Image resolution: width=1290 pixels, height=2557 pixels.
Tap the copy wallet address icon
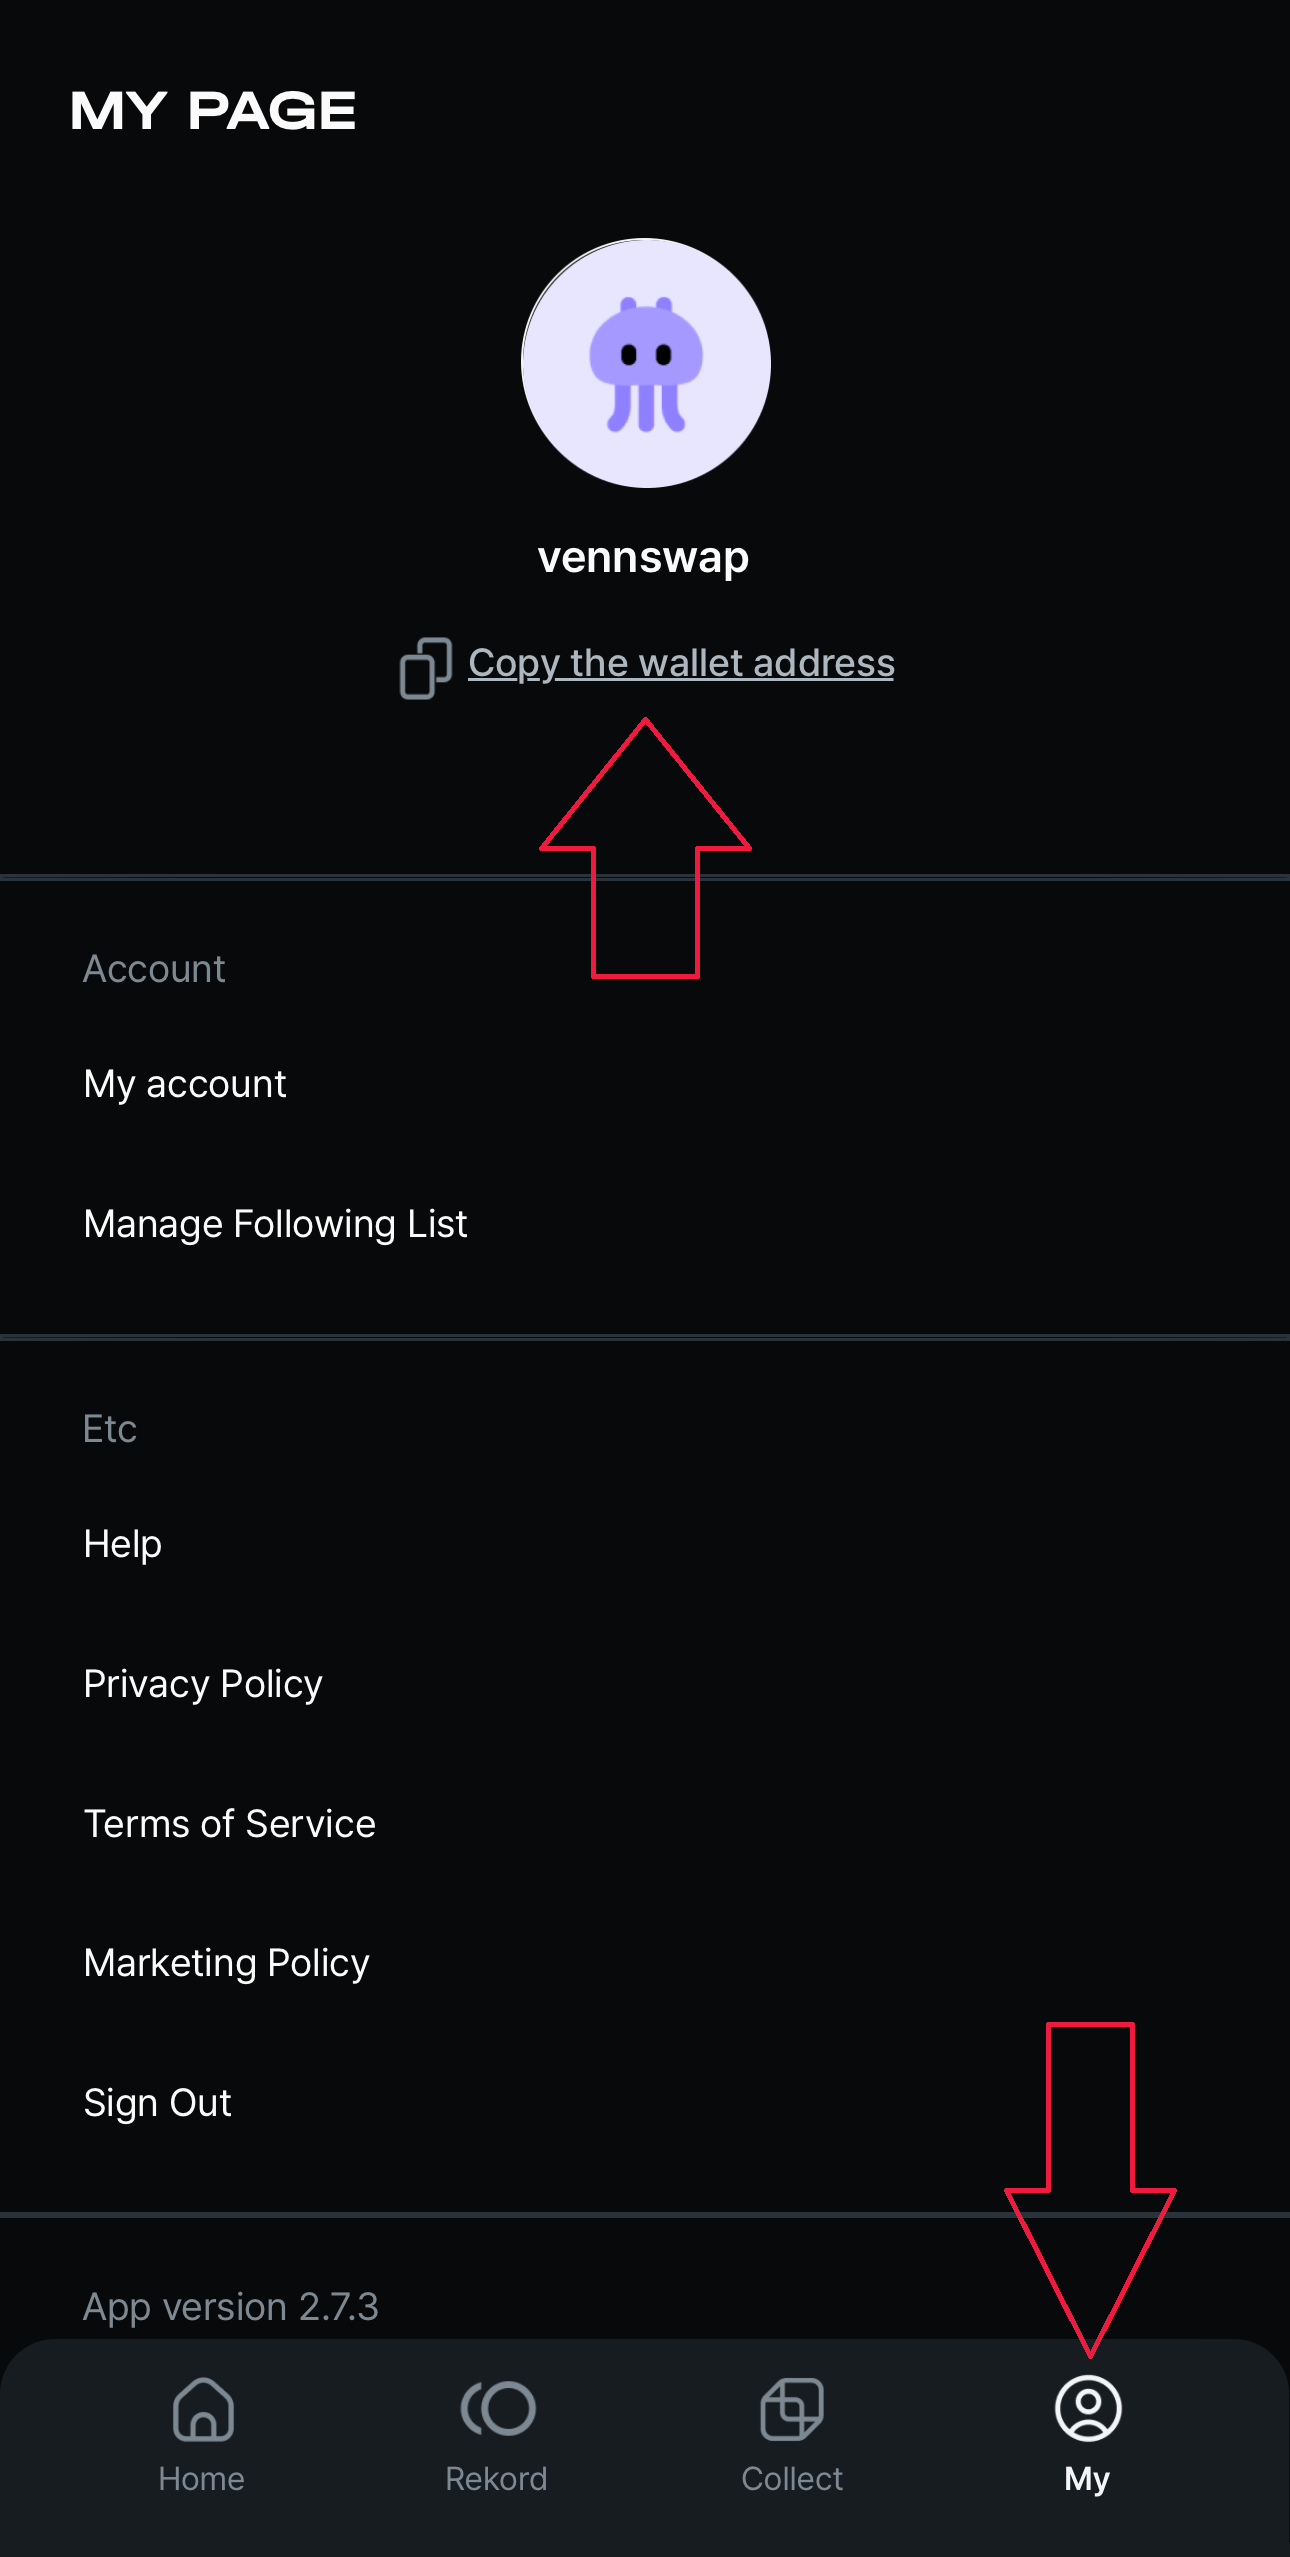[x=426, y=667]
